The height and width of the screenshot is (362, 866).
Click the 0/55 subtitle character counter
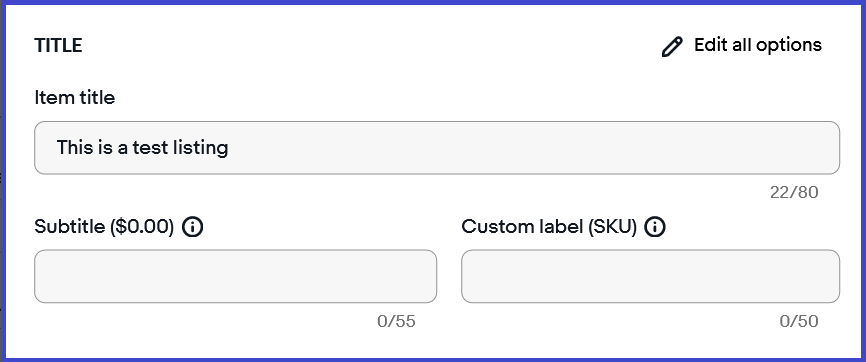(396, 321)
